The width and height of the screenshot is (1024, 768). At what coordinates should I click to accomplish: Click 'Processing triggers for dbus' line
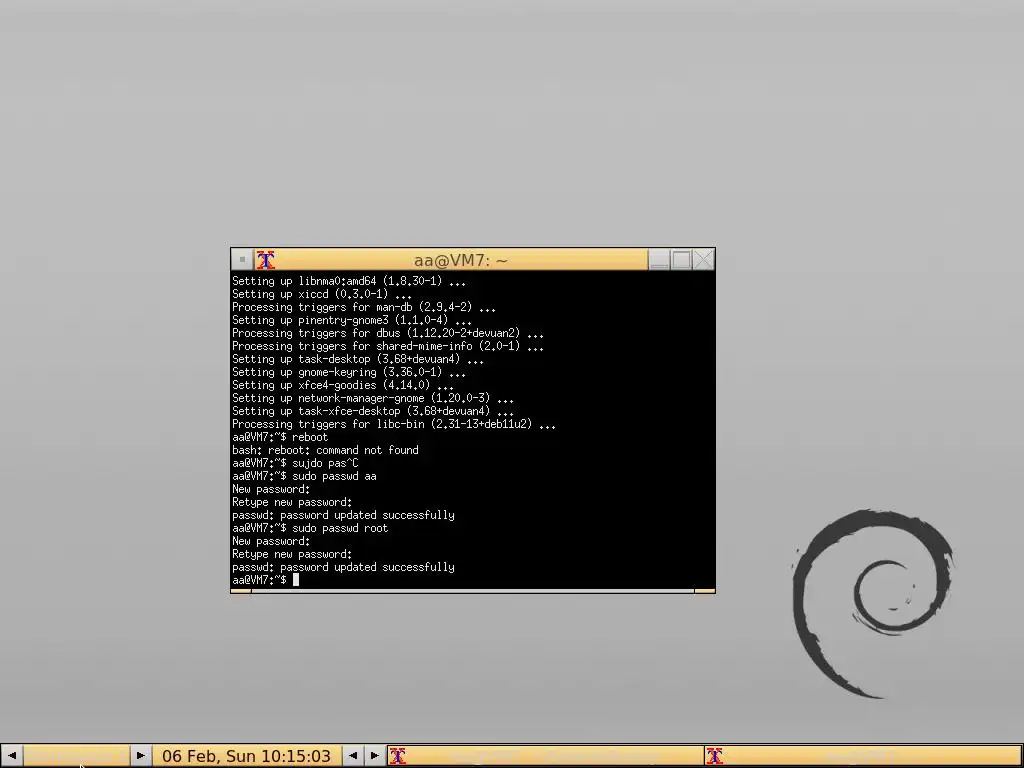click(388, 333)
